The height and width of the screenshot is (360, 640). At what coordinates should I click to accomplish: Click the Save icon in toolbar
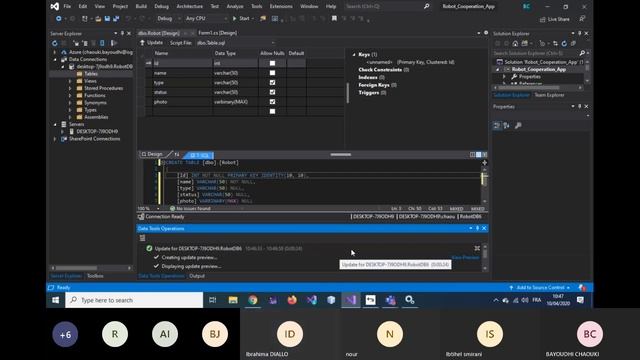pos(107,19)
